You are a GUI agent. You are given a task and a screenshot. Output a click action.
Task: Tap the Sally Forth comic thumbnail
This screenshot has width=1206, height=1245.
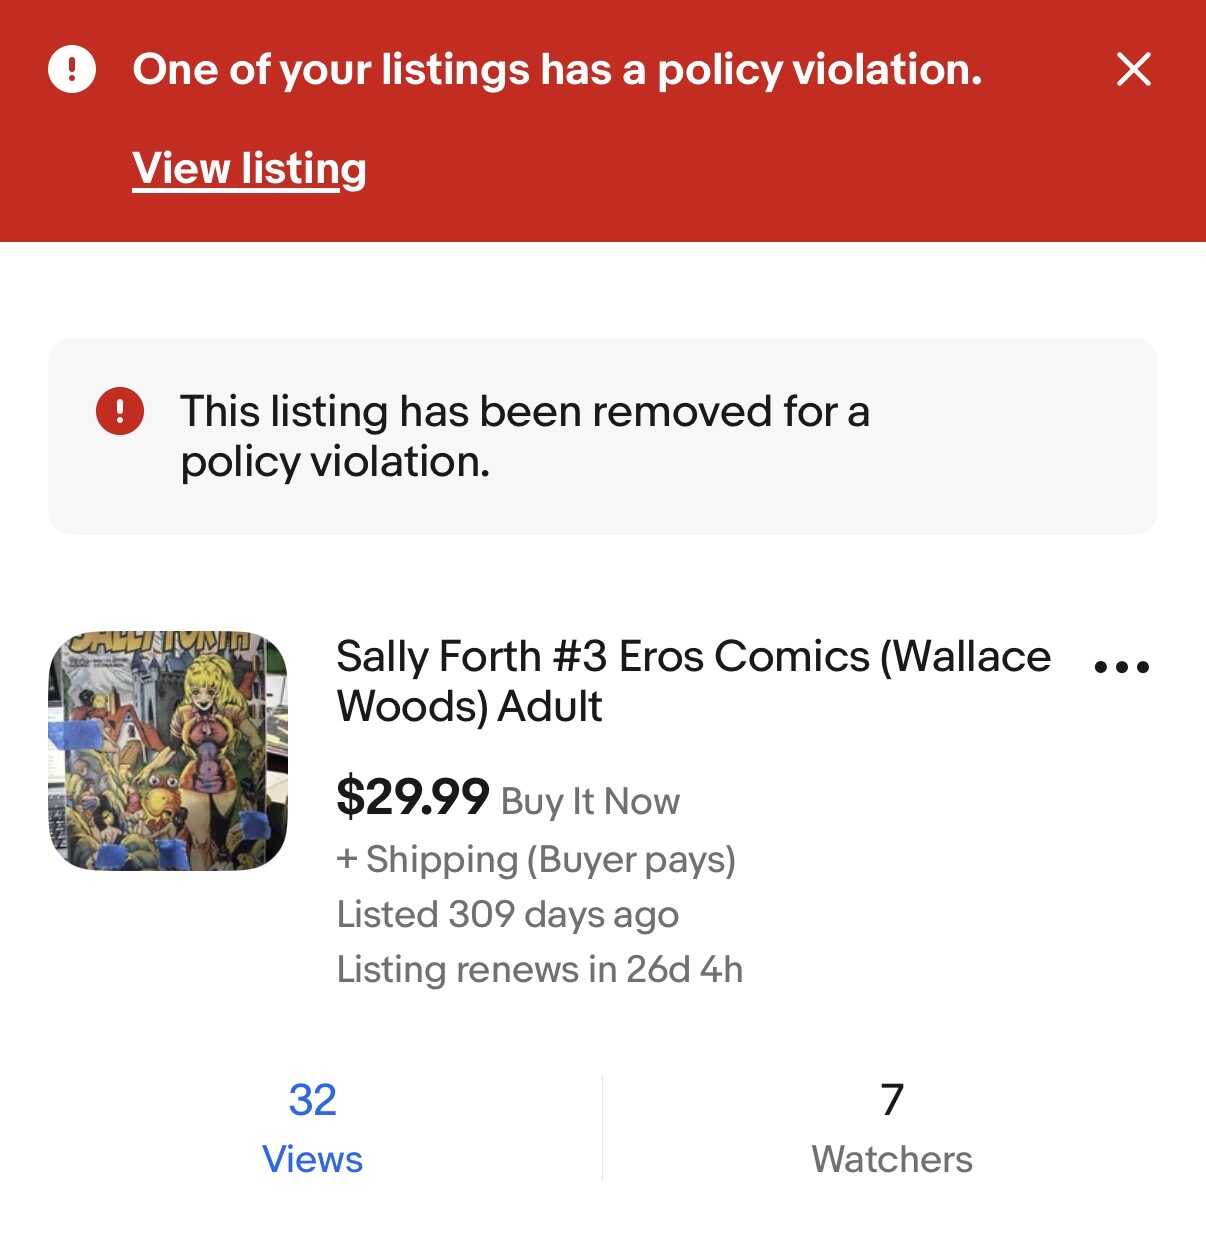coord(168,750)
